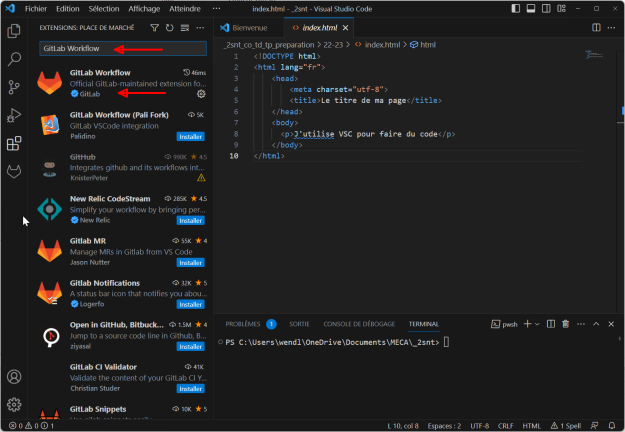Filter extensions with the funnel icon
625x432 pixels.
(154, 27)
